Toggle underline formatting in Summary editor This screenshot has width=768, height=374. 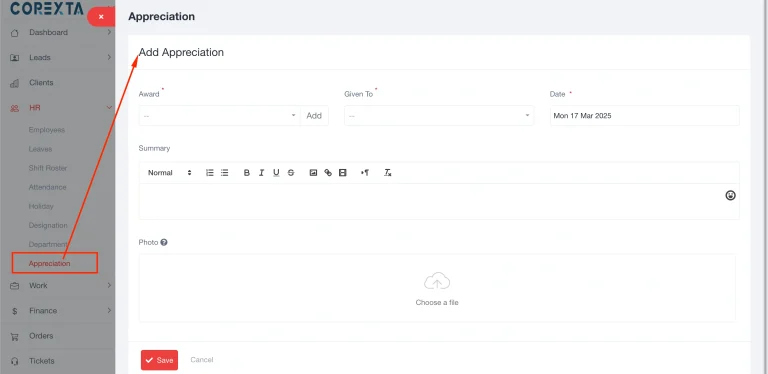276,172
